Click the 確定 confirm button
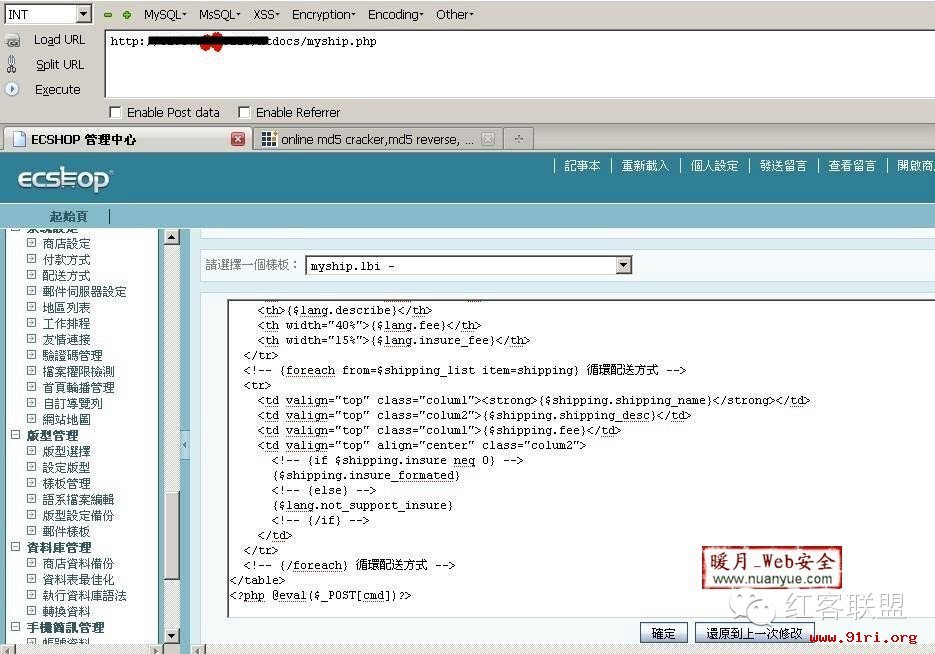The image size is (935, 654). (664, 633)
